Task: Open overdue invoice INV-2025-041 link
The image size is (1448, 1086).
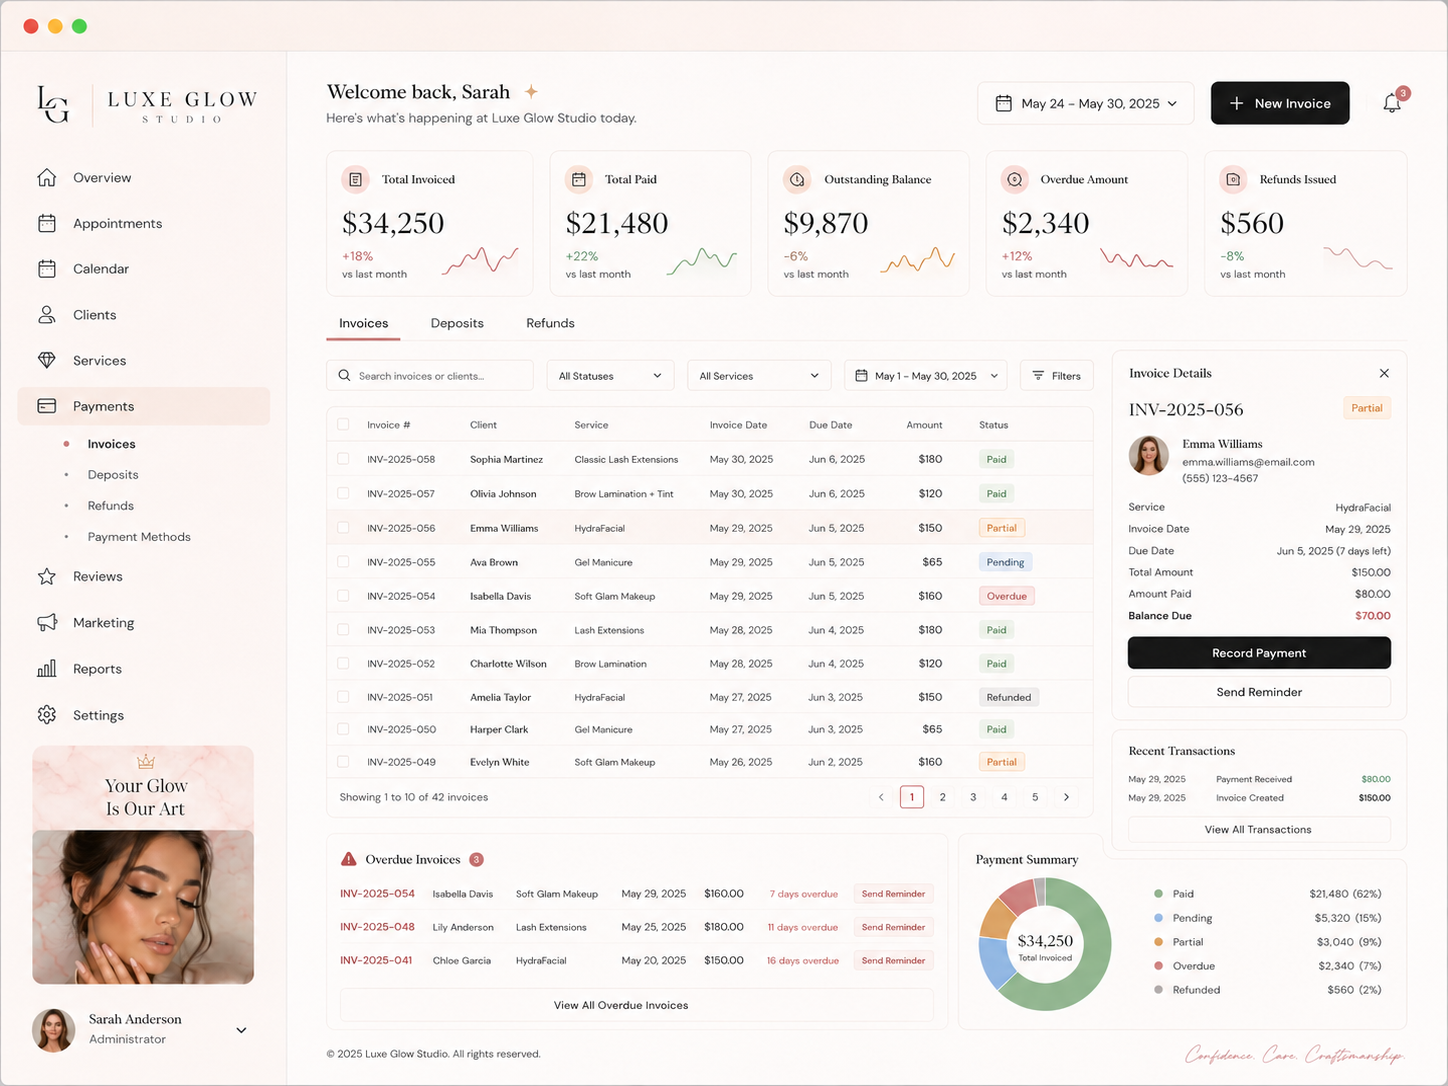Action: [376, 960]
